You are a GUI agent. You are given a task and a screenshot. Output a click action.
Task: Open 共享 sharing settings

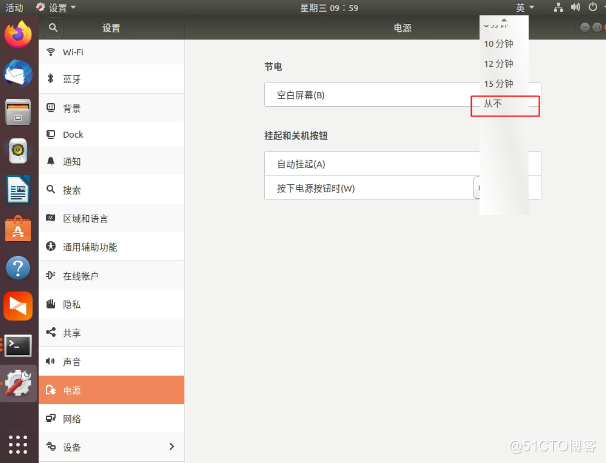click(111, 332)
